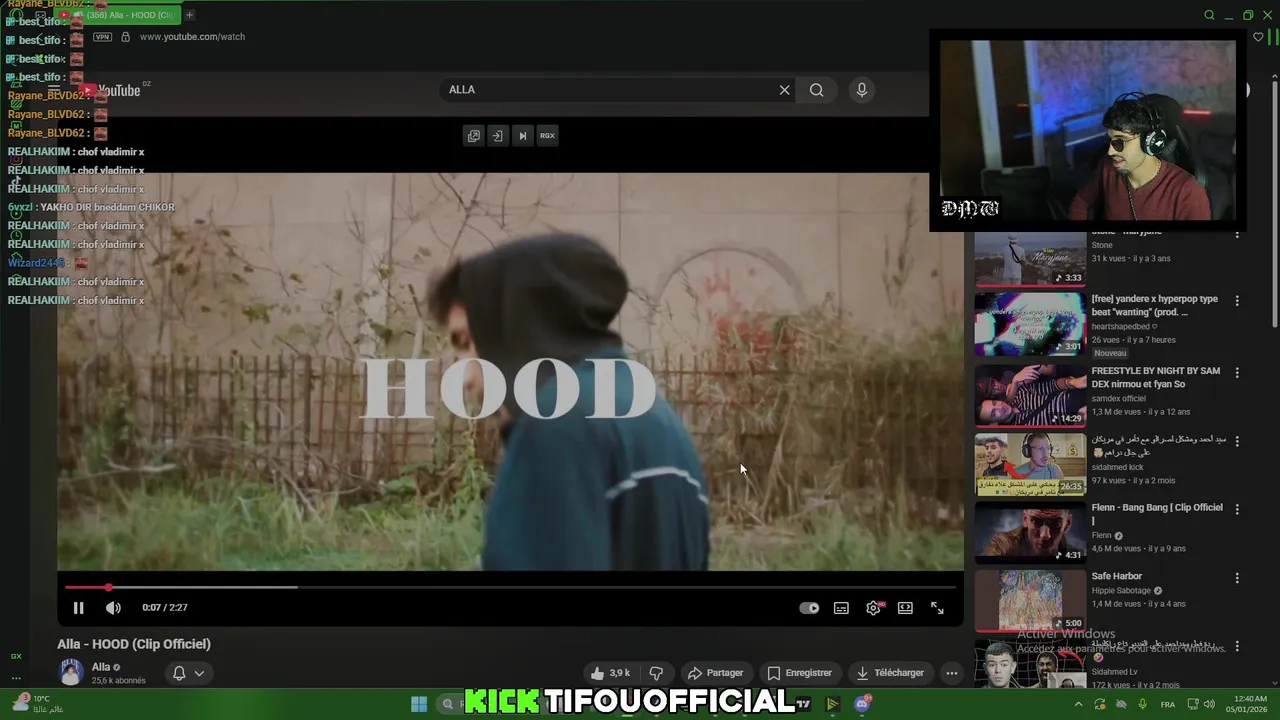The height and width of the screenshot is (720, 1280).
Task: Mute the video player volume
Action: (x=113, y=608)
